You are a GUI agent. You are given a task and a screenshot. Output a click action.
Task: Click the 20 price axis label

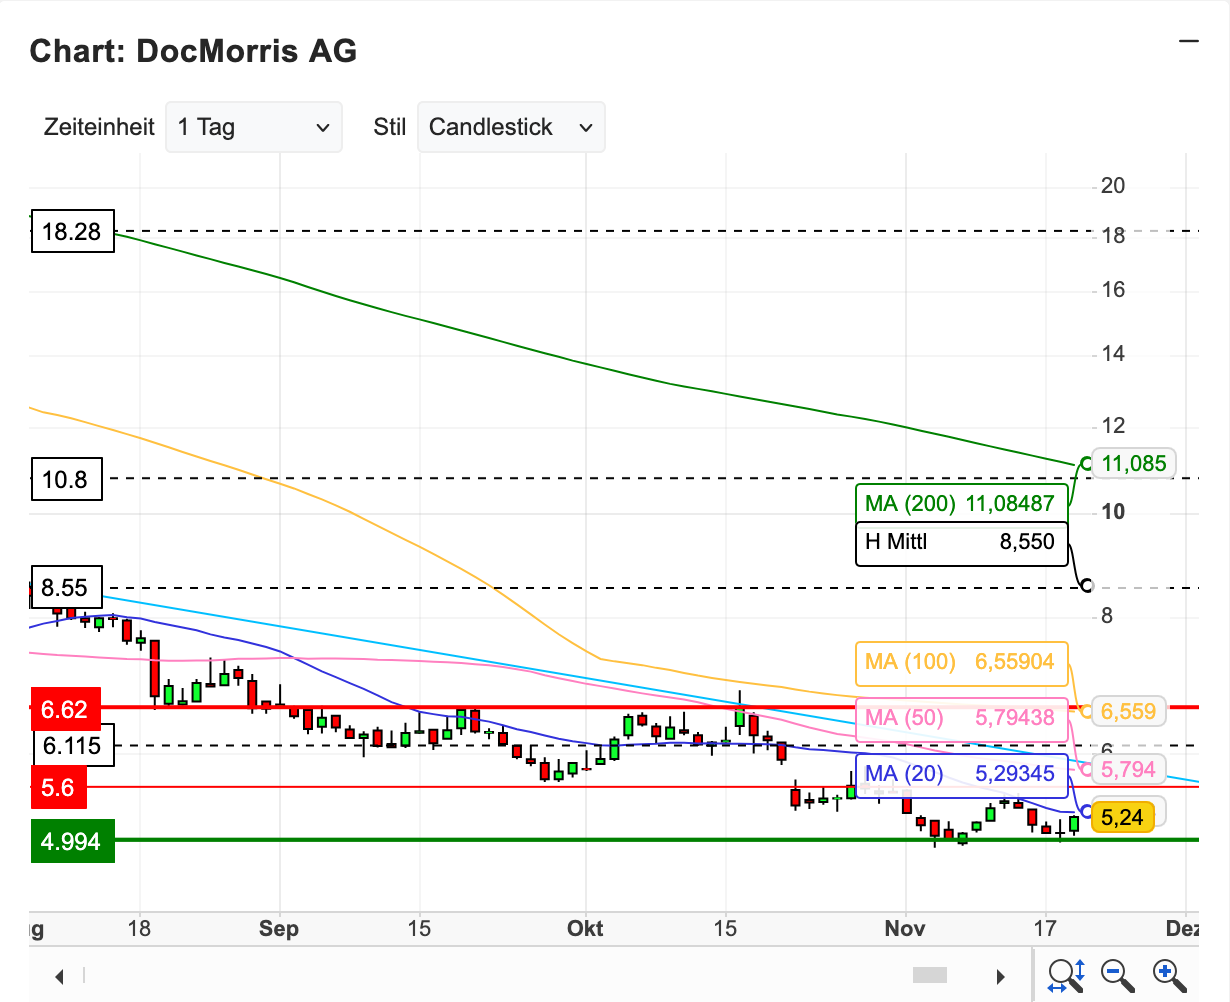[x=1113, y=185]
